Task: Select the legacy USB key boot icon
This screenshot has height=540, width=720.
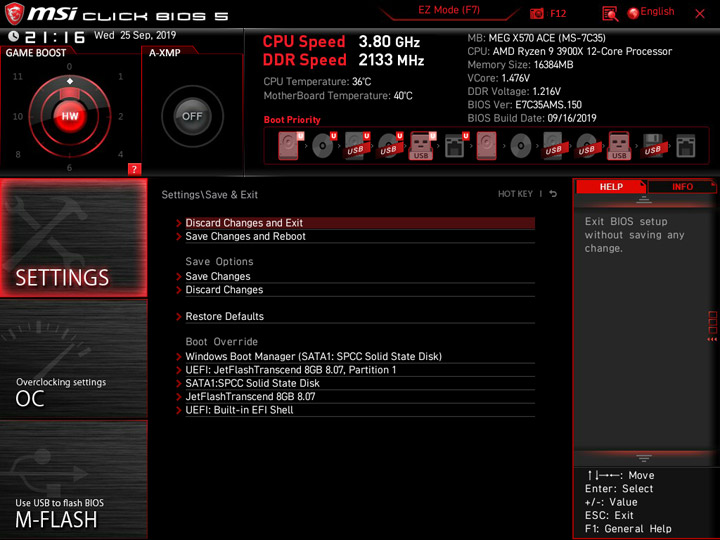Action: pyautogui.click(x=619, y=146)
